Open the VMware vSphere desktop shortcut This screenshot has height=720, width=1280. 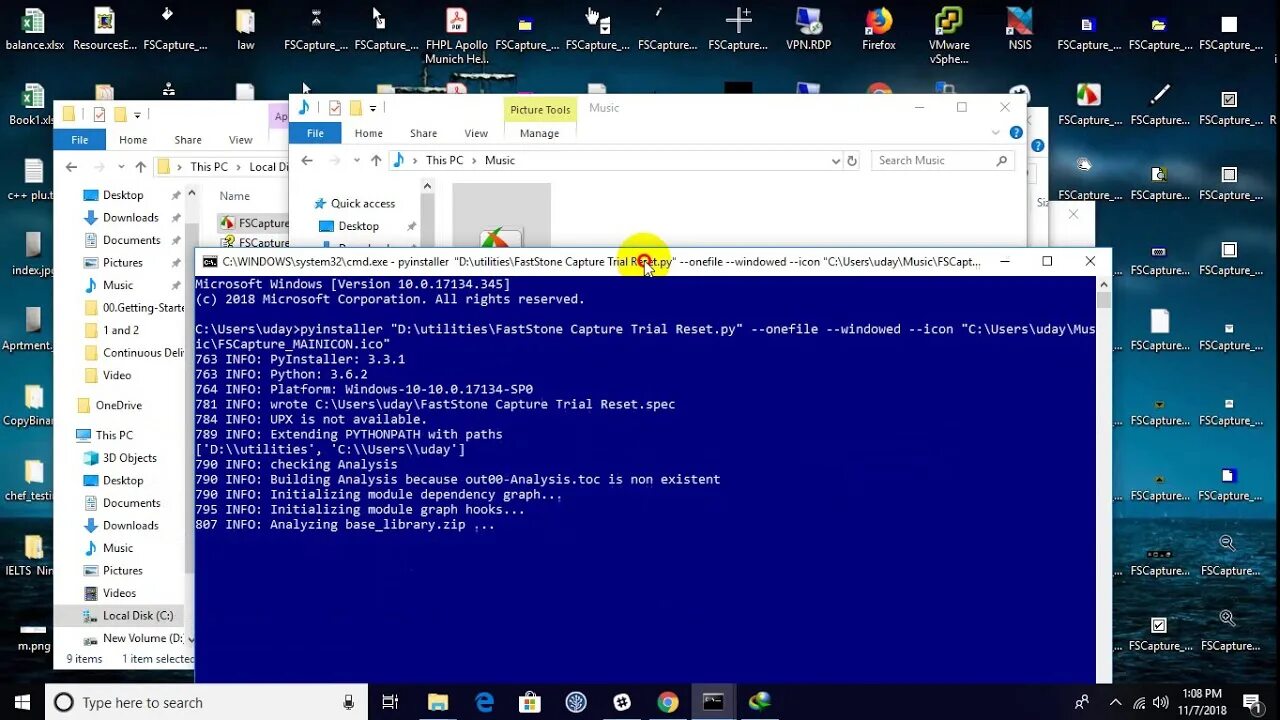coord(949,35)
